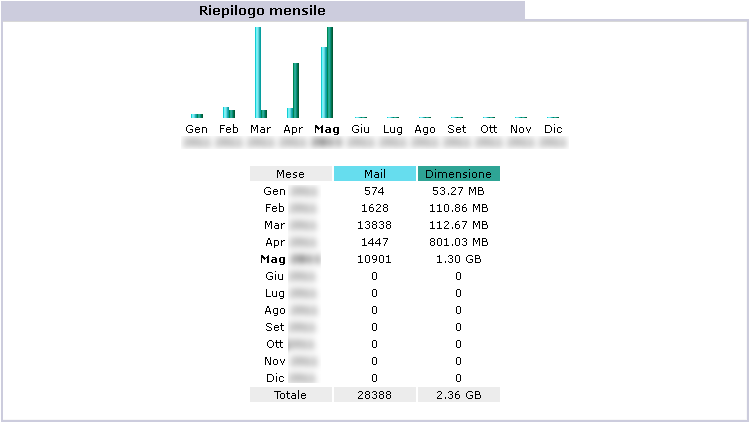The width and height of the screenshot is (750, 423).
Task: Select the Ott row month cell
Action: click(290, 344)
